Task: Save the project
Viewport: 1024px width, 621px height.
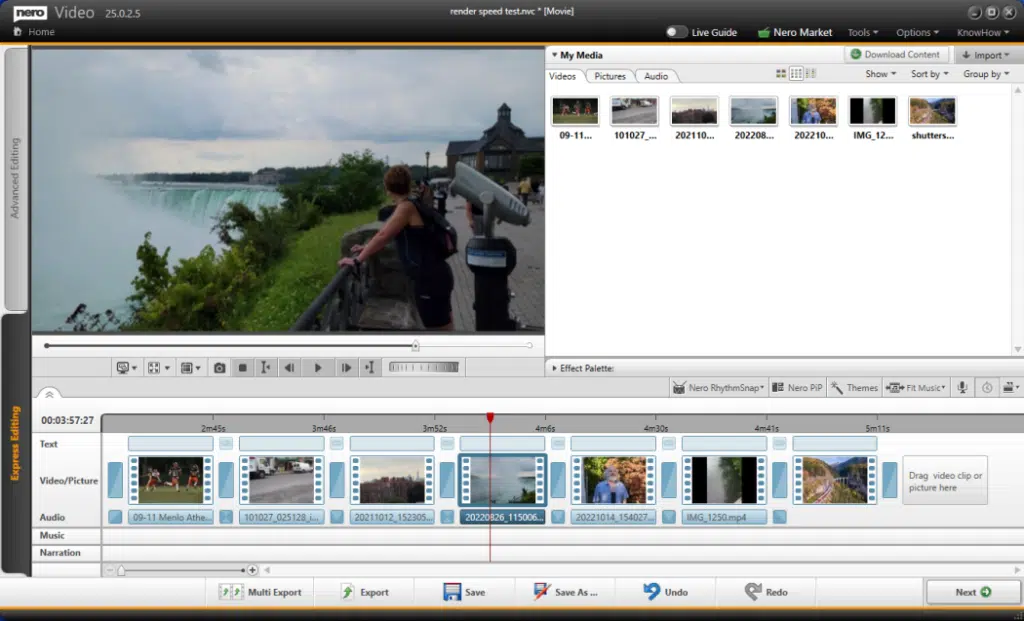Action: tap(464, 592)
